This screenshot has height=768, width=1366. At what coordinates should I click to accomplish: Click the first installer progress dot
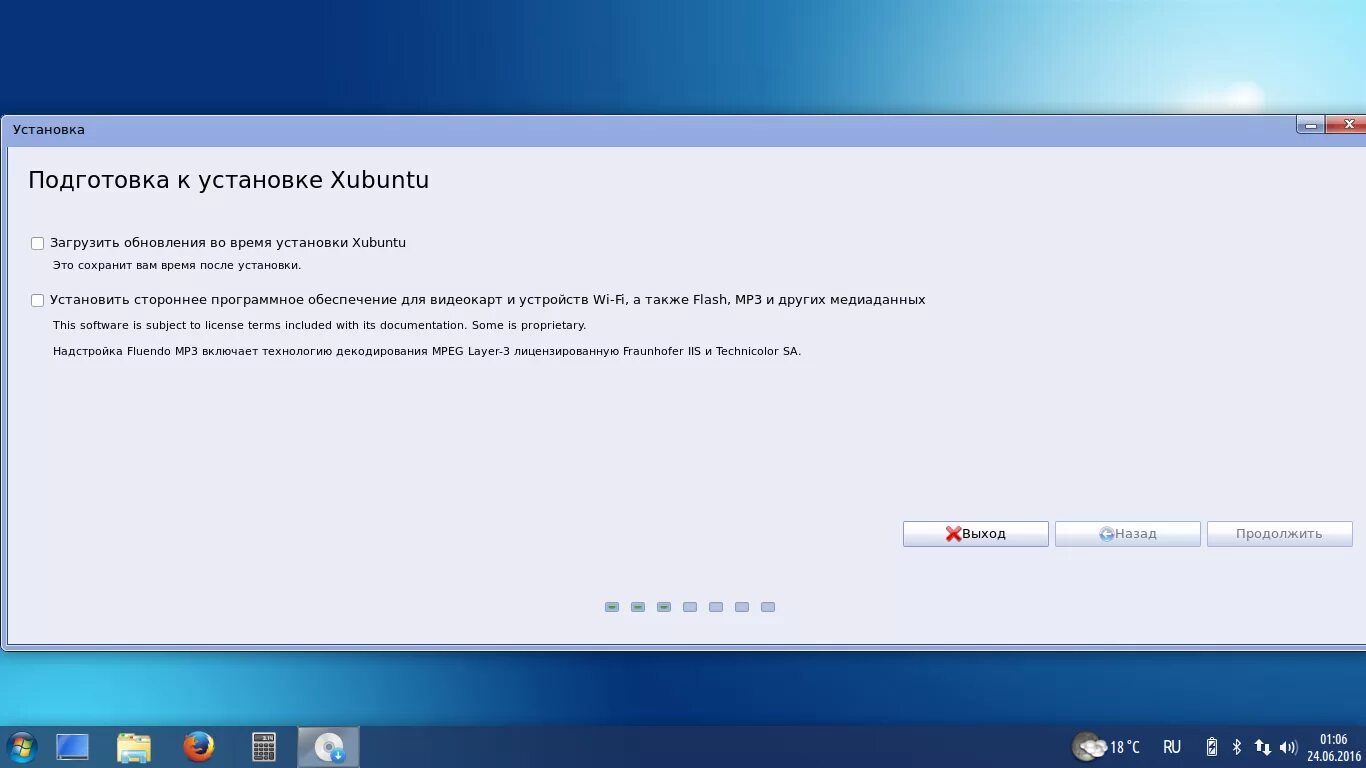(x=612, y=607)
